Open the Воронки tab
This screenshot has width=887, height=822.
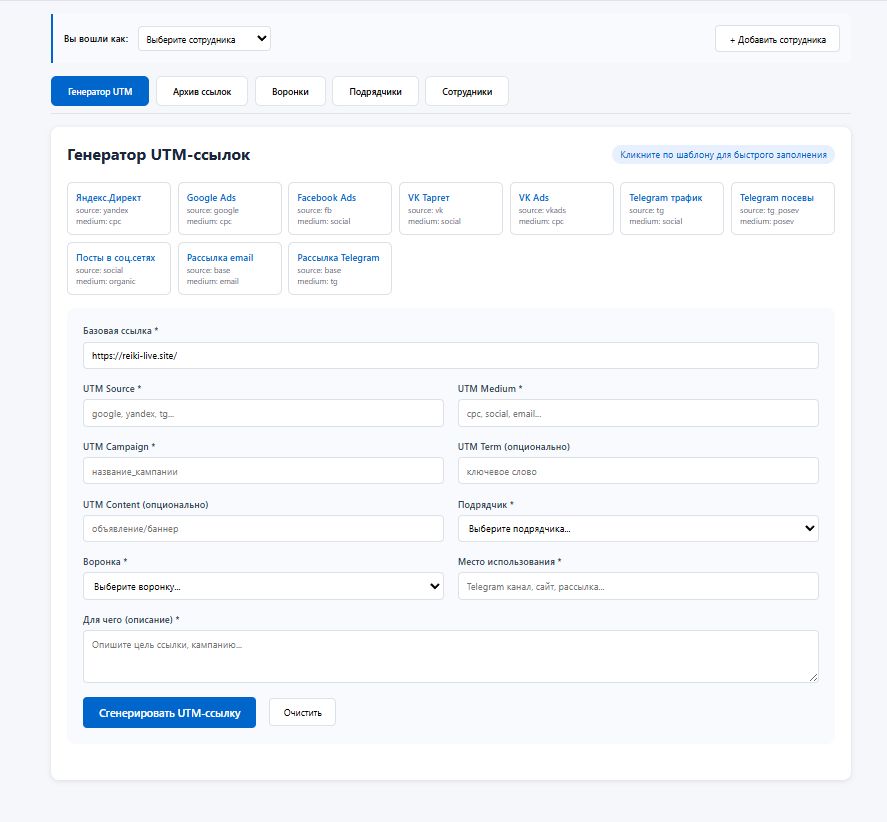click(290, 91)
